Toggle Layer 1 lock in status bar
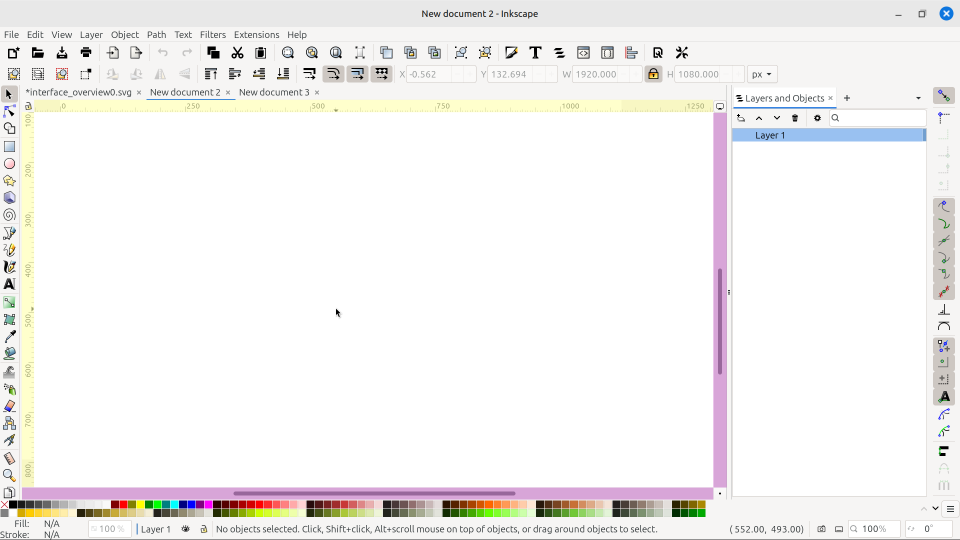 (x=203, y=529)
